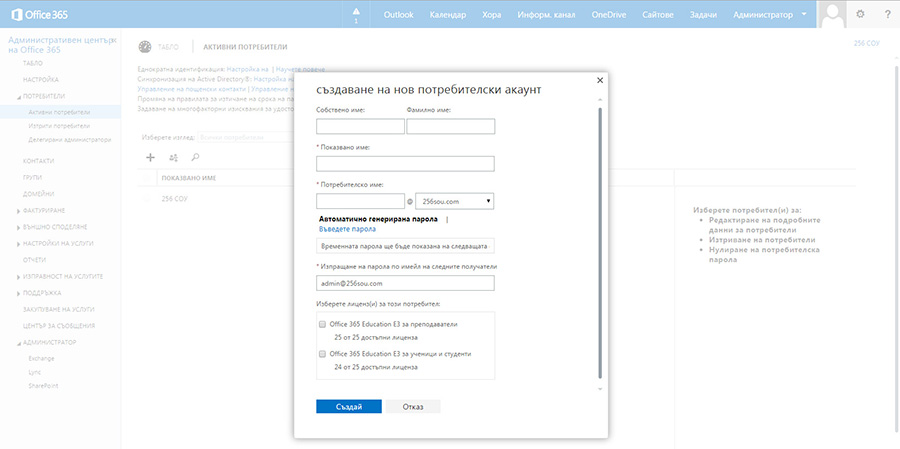
Task: Click the ПОКАЗВАНО ИМЕ column header
Action: tap(189, 178)
